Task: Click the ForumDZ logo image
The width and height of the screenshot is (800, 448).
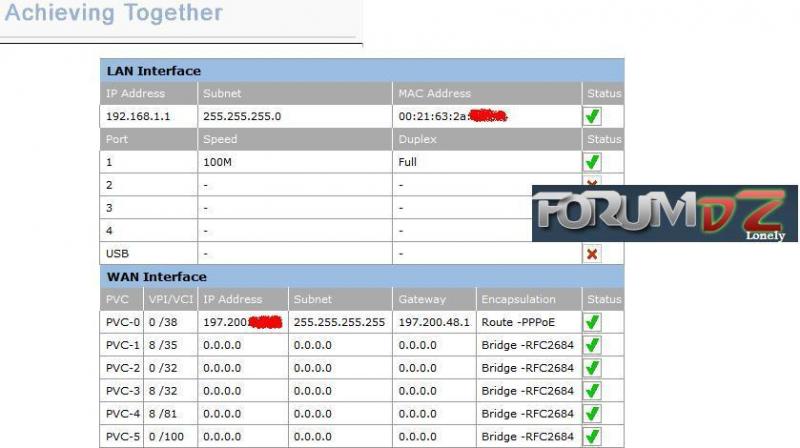Action: click(664, 214)
